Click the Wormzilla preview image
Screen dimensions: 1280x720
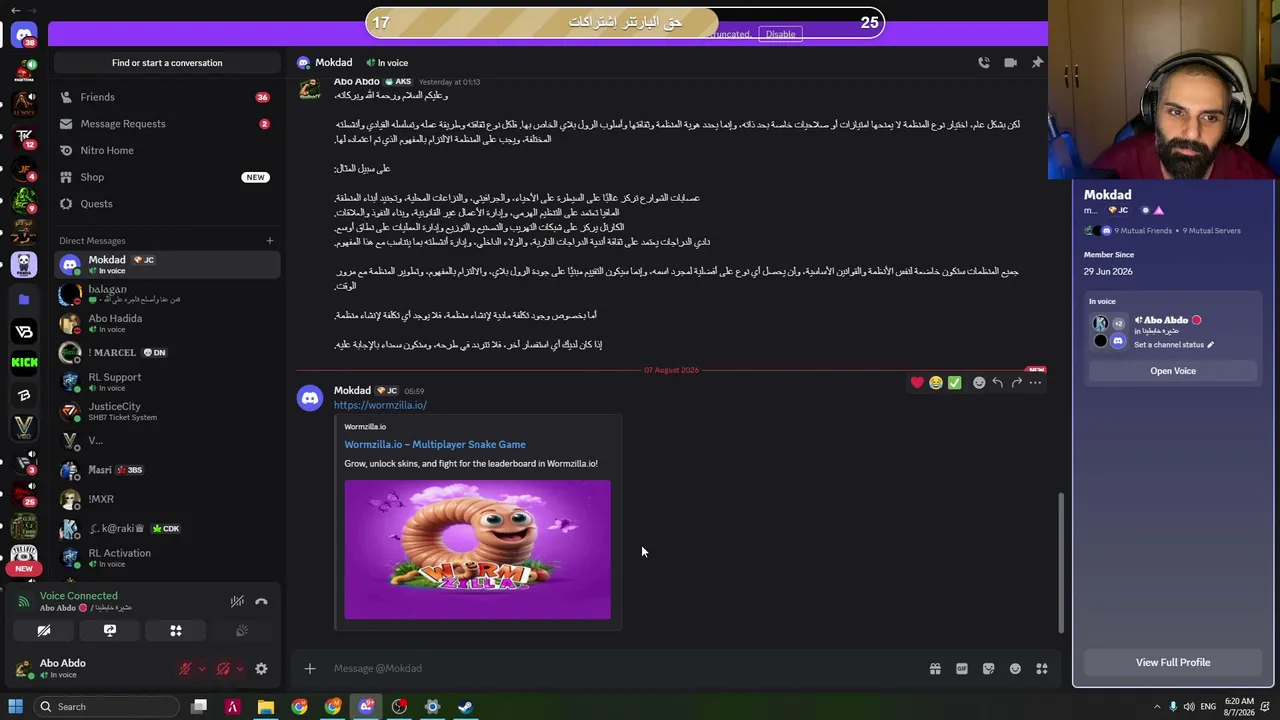477,549
